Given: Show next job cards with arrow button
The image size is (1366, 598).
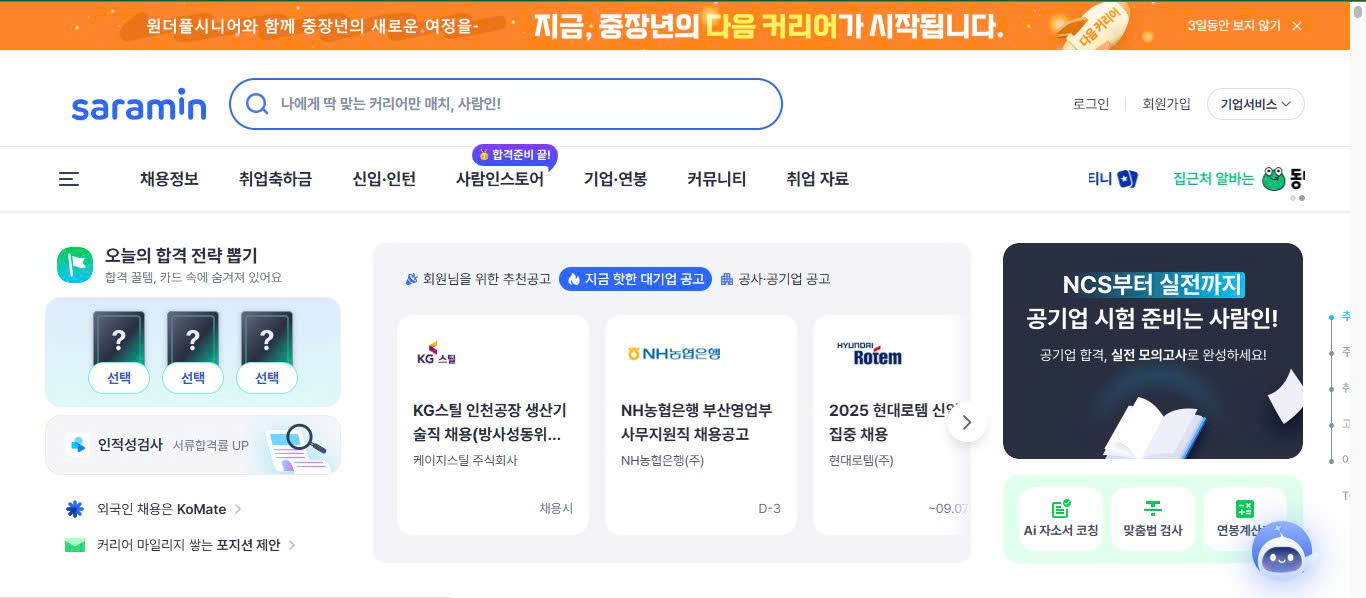Looking at the screenshot, I should tap(966, 423).
